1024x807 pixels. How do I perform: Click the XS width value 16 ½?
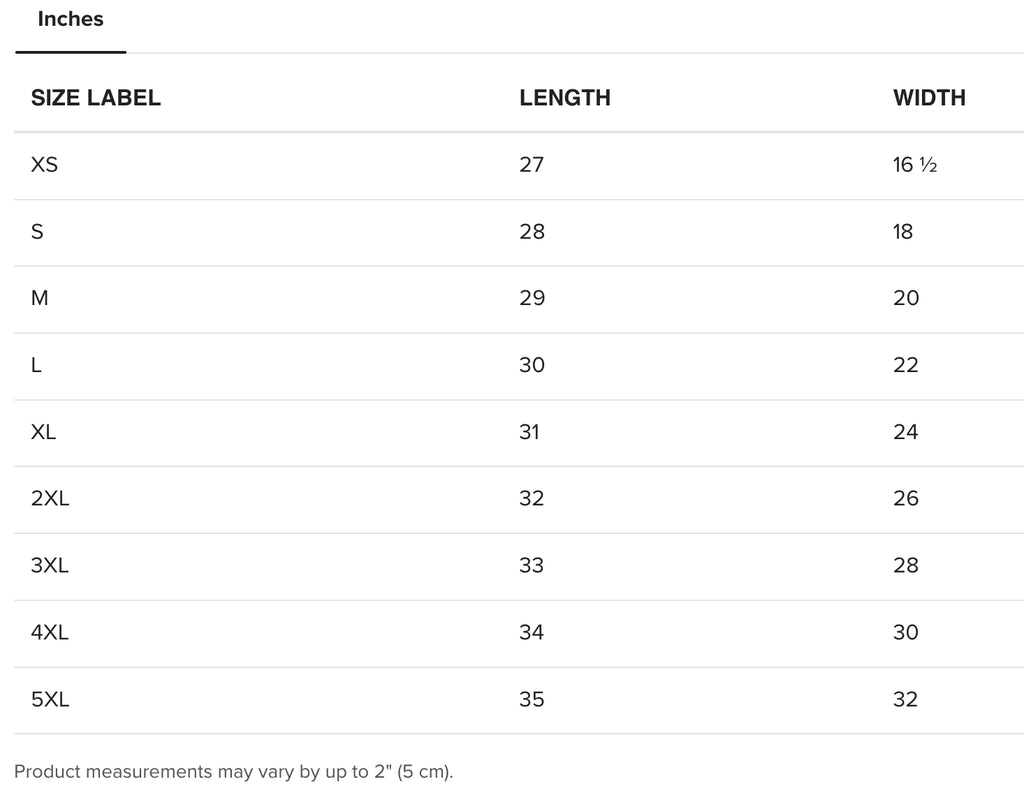tap(915, 165)
